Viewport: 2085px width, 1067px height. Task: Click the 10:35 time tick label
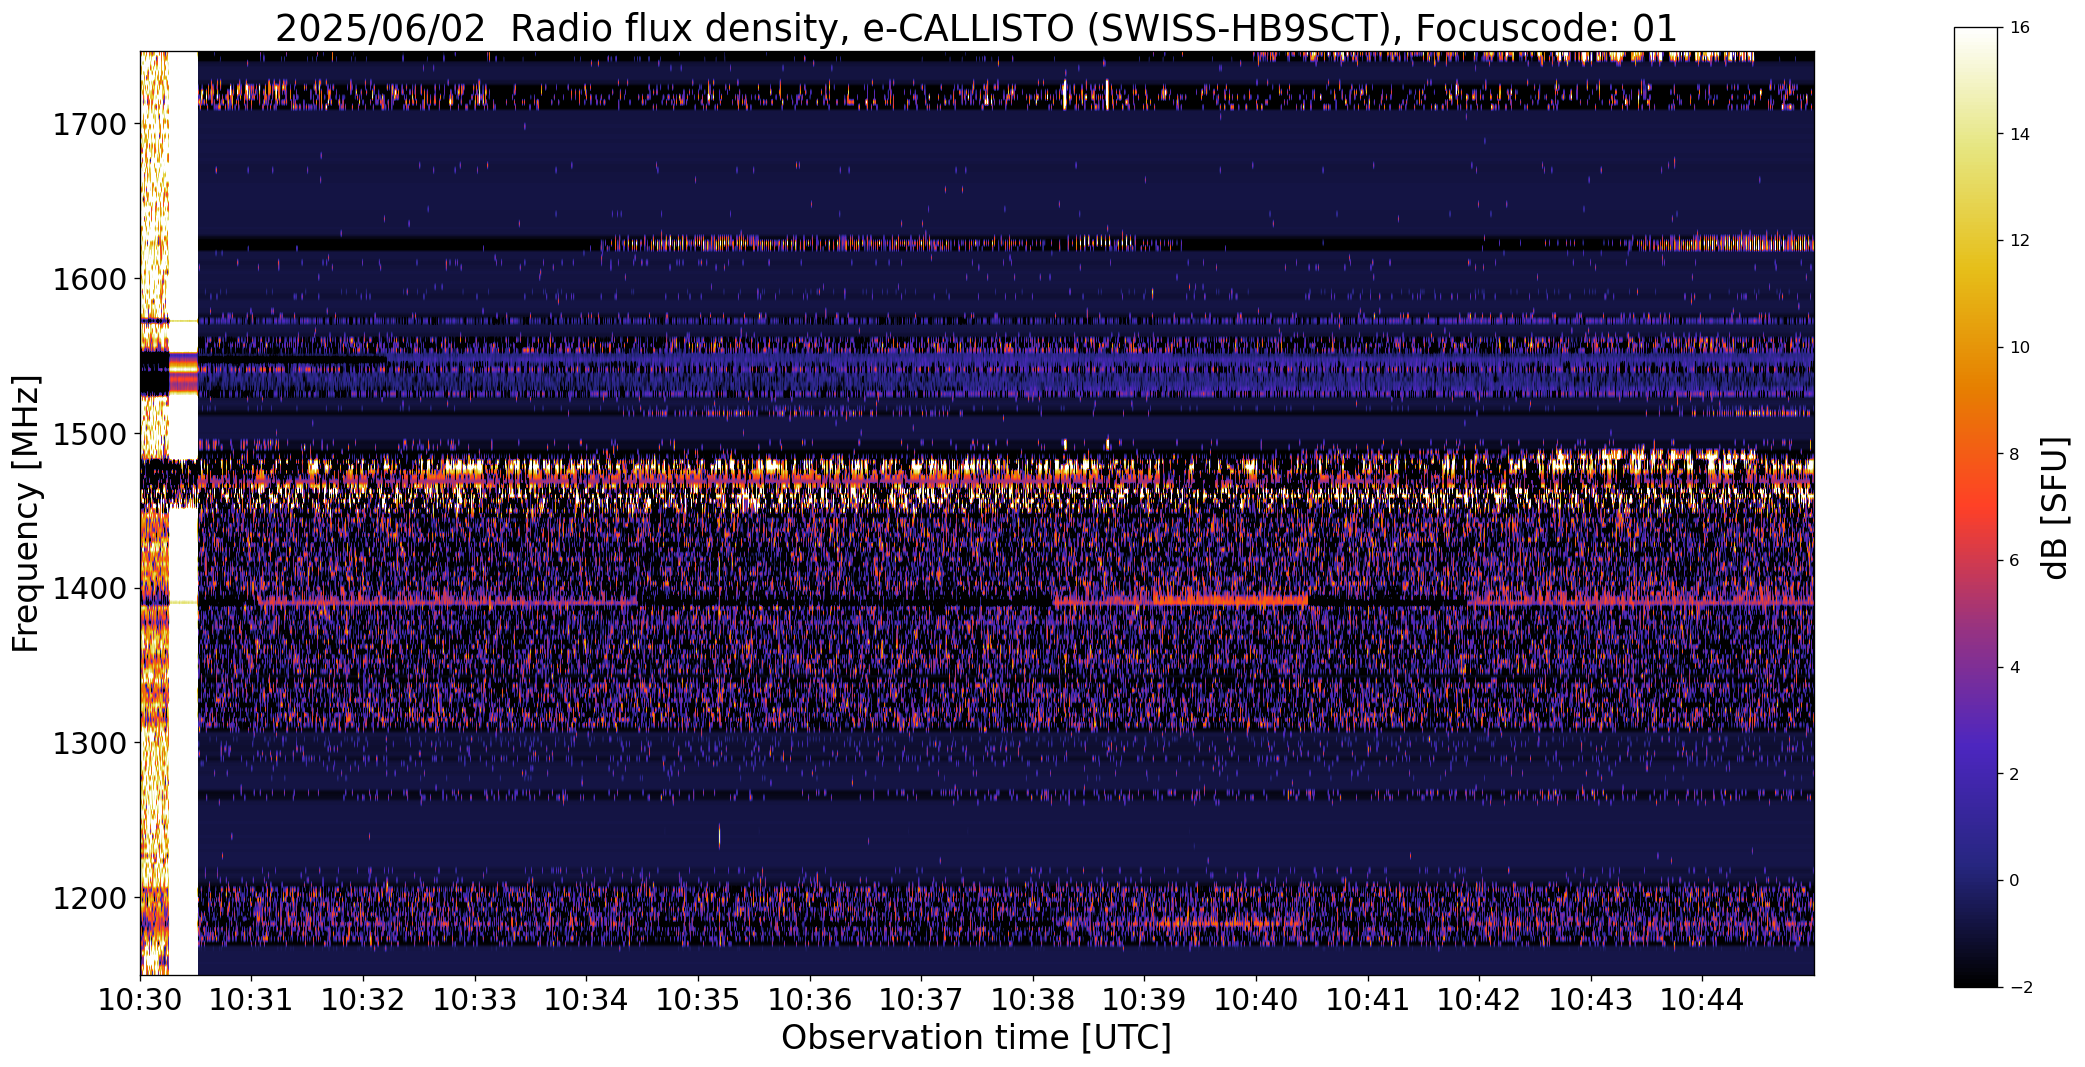(698, 1000)
